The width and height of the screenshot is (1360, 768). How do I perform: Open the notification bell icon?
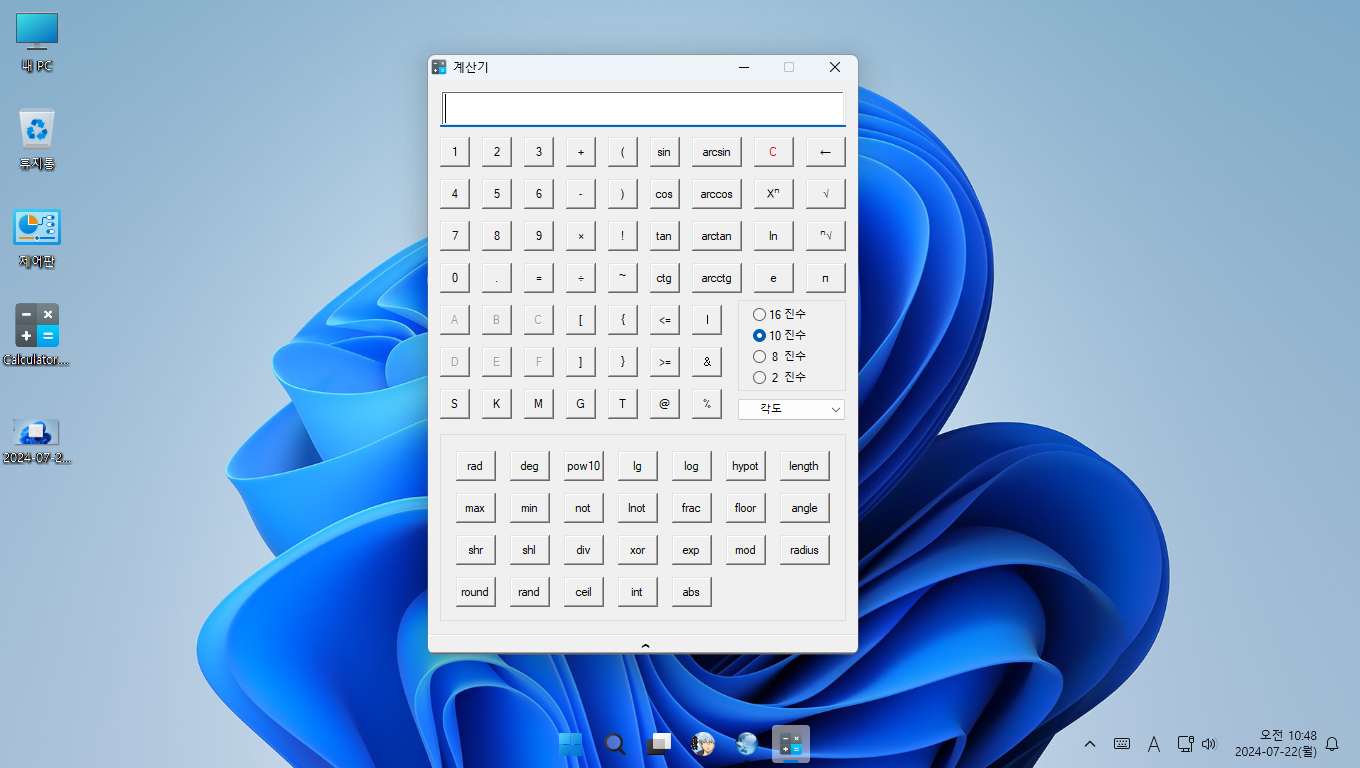click(x=1332, y=744)
